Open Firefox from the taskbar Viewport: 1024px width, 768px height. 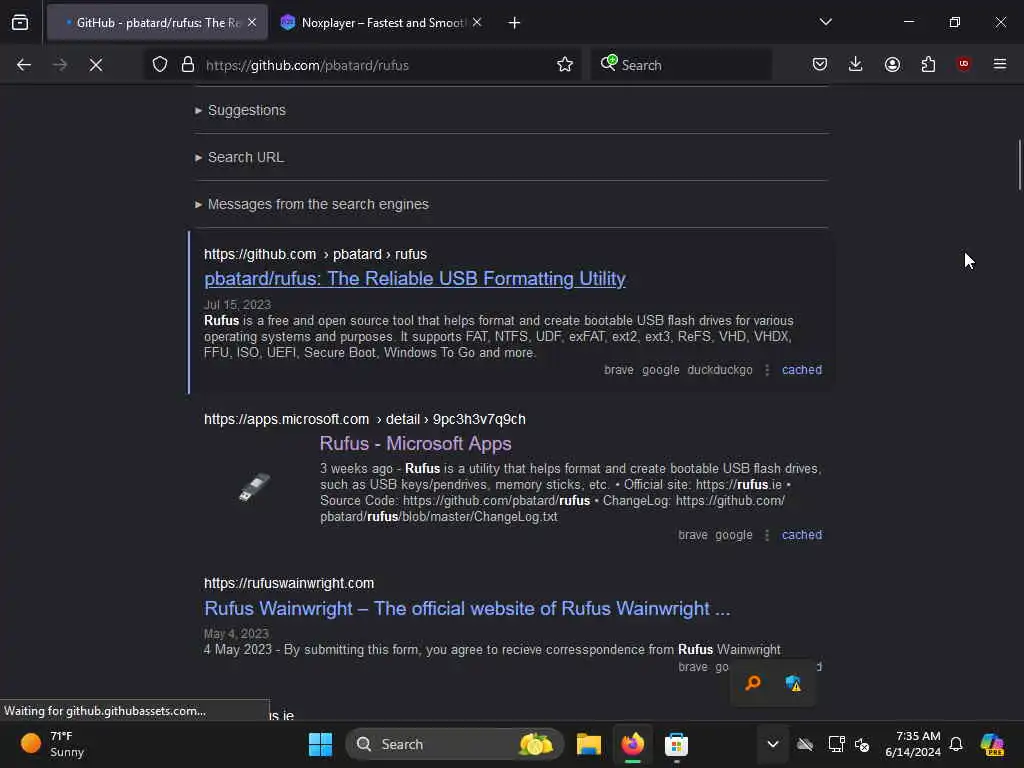click(x=633, y=744)
